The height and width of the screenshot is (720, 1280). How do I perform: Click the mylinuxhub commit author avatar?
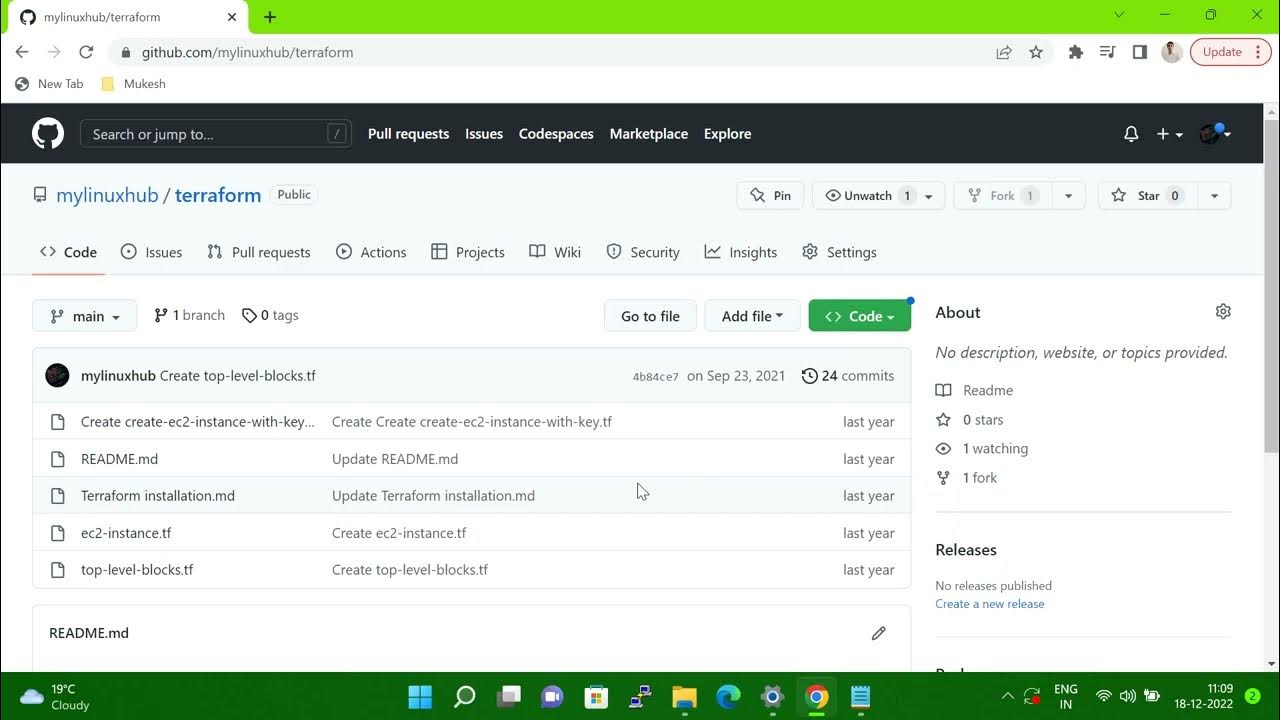pos(58,376)
